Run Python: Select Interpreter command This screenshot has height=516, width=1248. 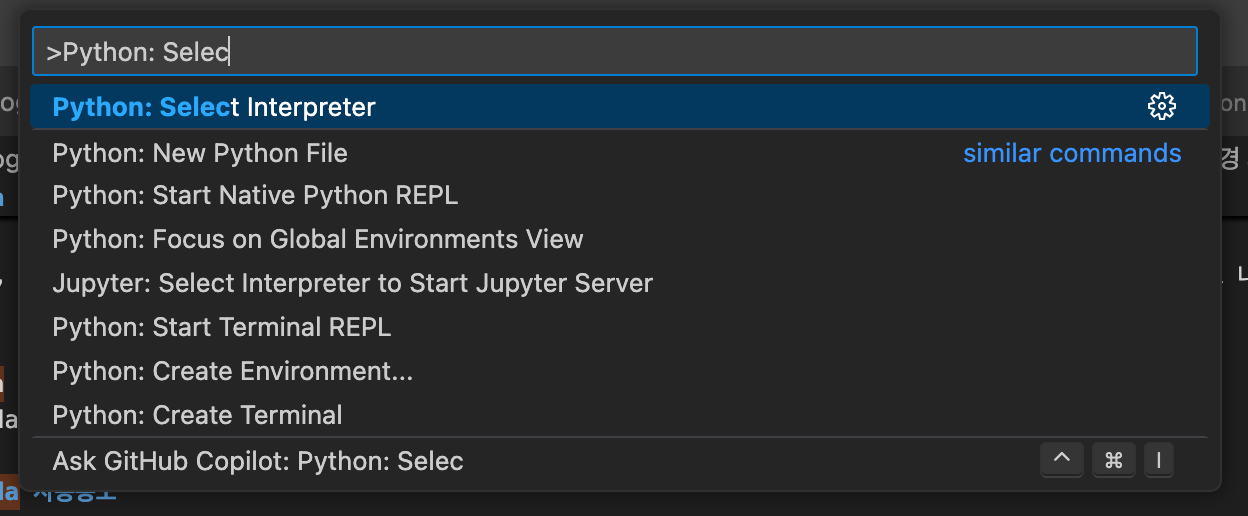pyautogui.click(x=214, y=106)
